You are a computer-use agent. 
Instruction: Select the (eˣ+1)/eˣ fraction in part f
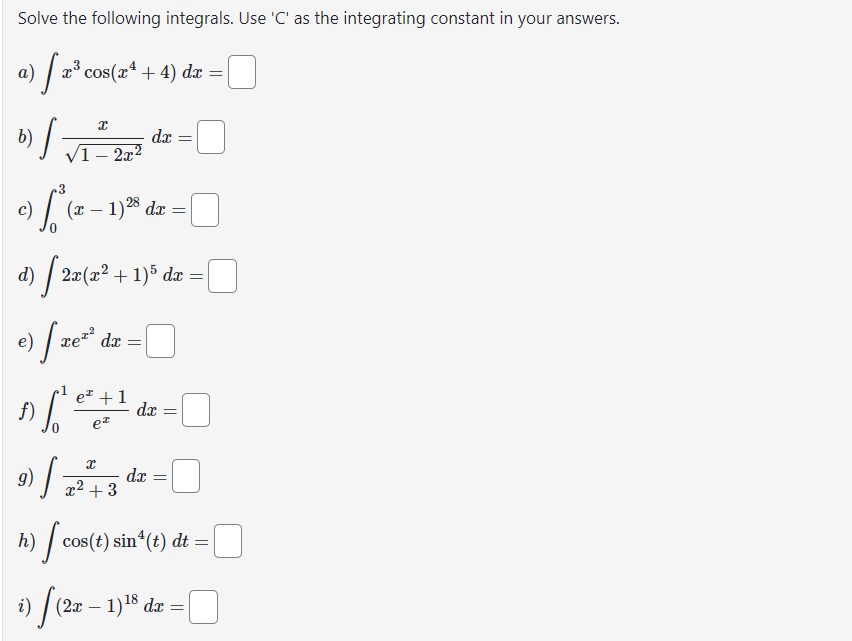click(101, 410)
